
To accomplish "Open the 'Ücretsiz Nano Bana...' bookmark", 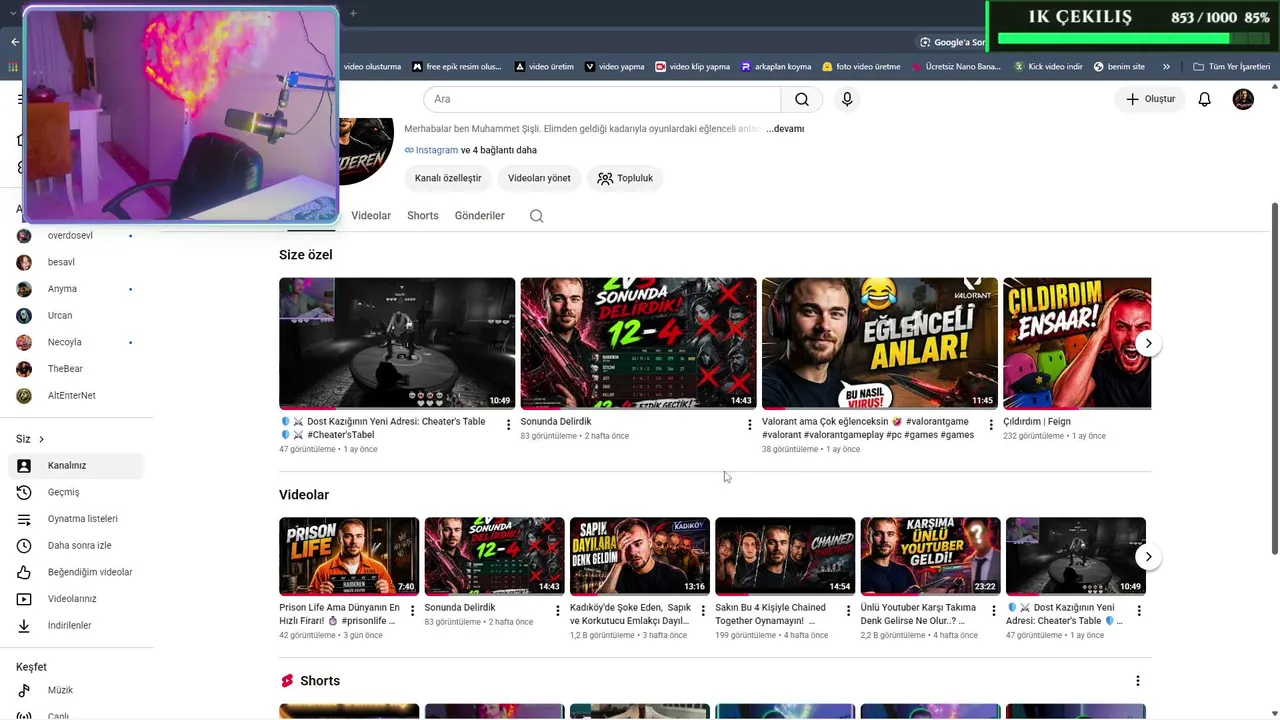I will click(955, 67).
